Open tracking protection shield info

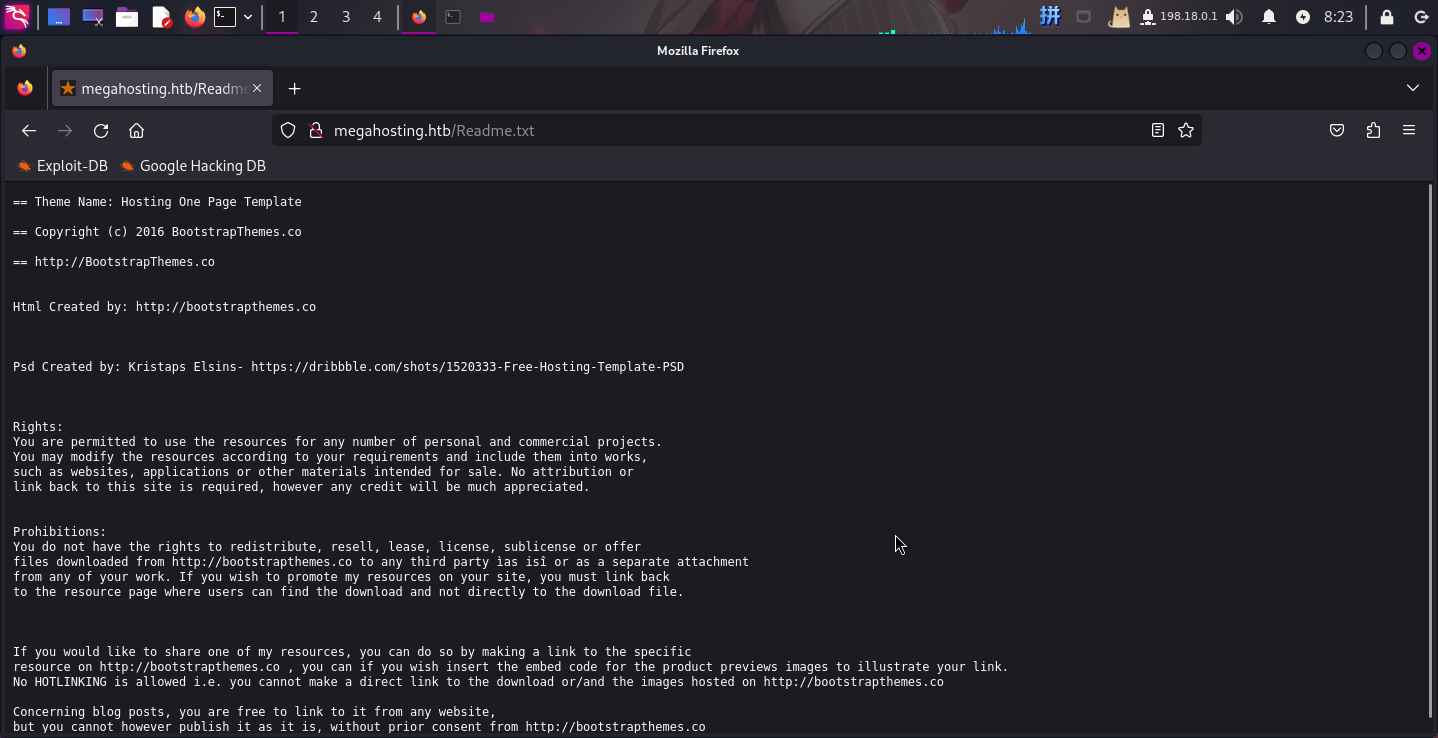(288, 130)
